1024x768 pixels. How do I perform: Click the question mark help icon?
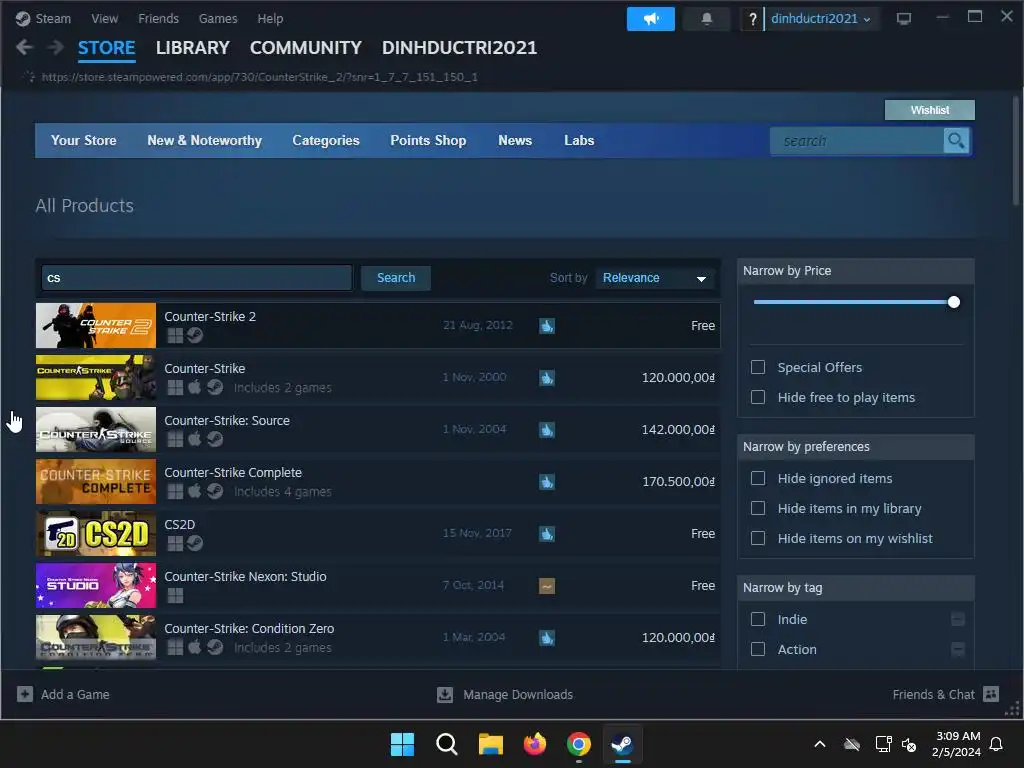[752, 19]
